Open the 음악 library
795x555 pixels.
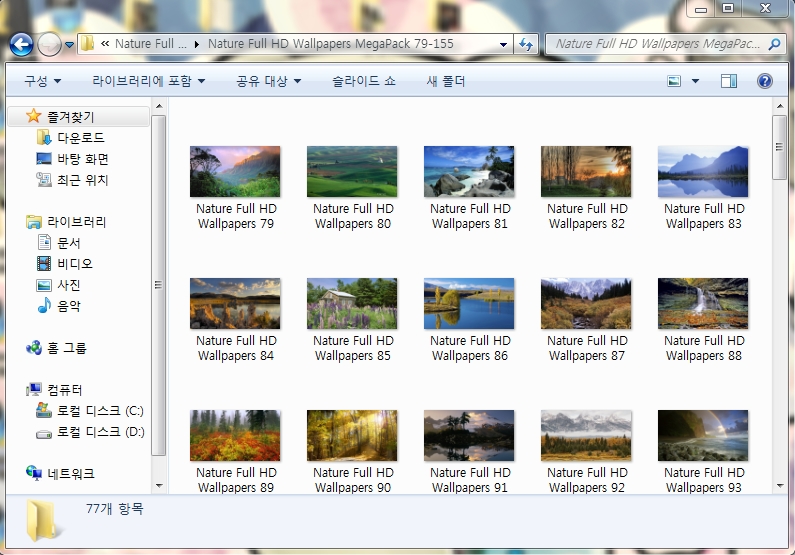pos(69,306)
